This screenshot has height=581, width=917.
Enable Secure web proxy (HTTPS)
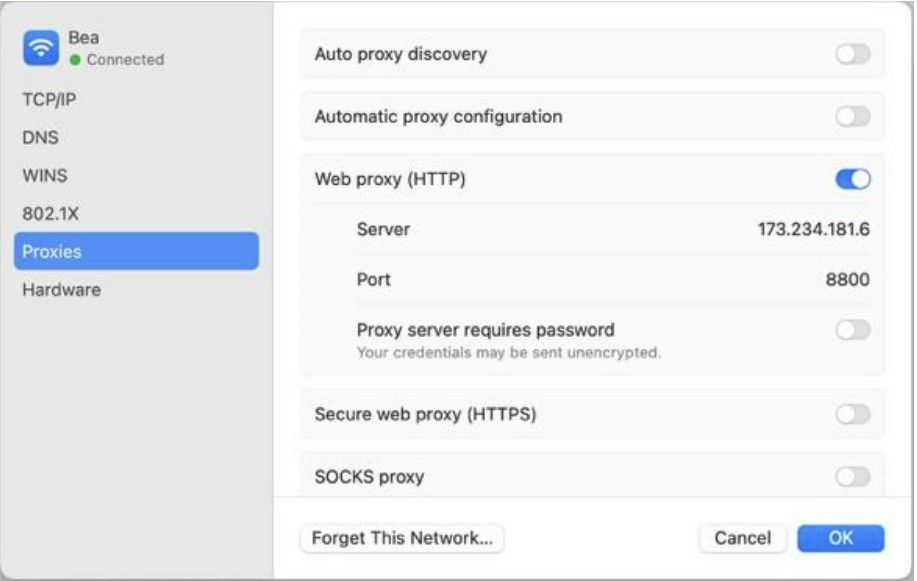click(x=853, y=414)
